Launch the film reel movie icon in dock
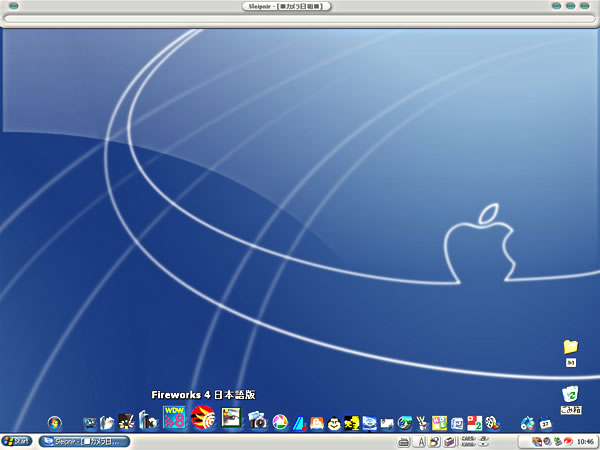 point(492,423)
